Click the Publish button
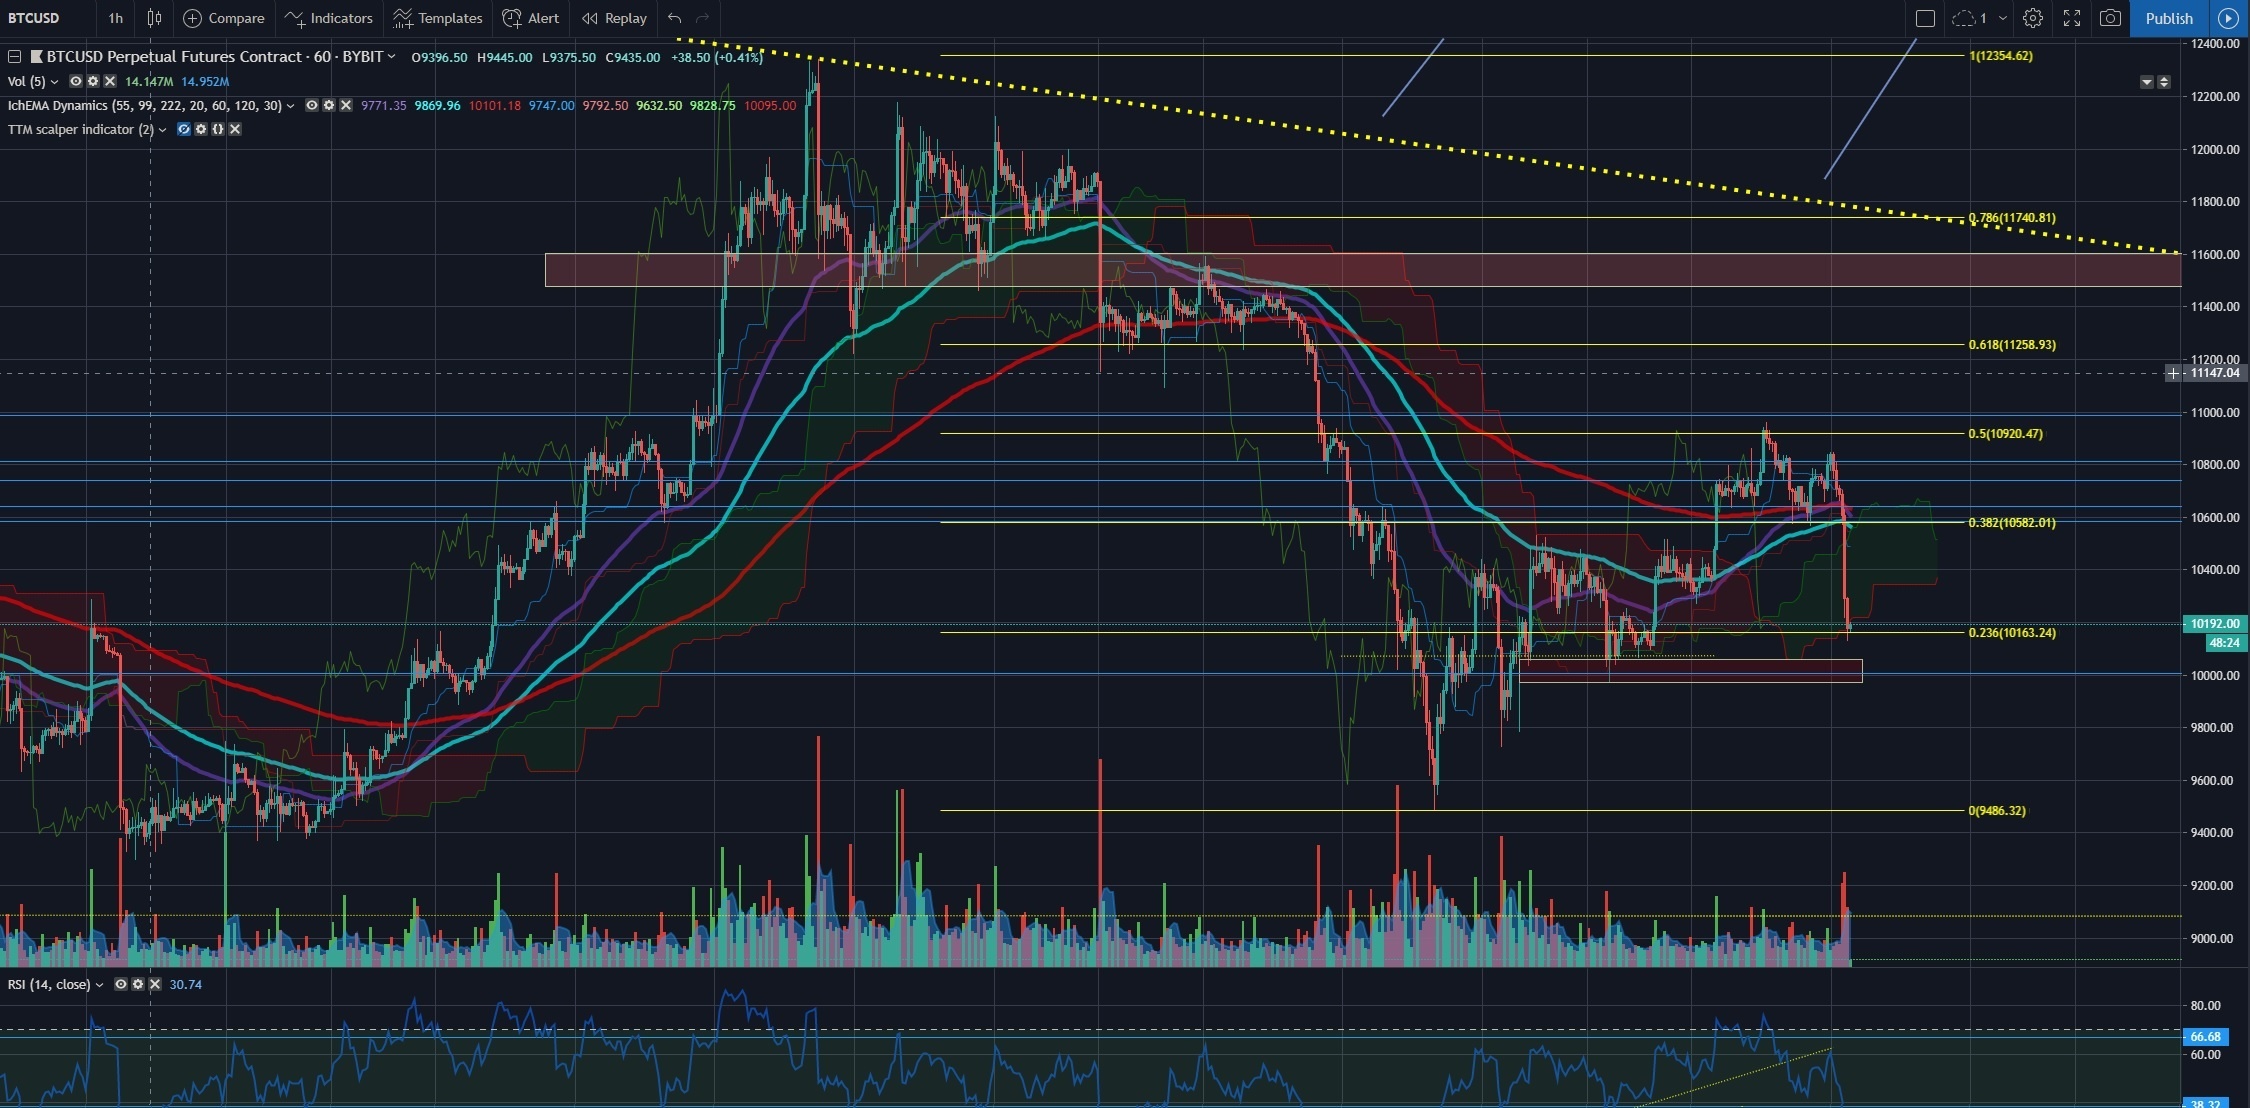The width and height of the screenshot is (2250, 1108). 2168,18
